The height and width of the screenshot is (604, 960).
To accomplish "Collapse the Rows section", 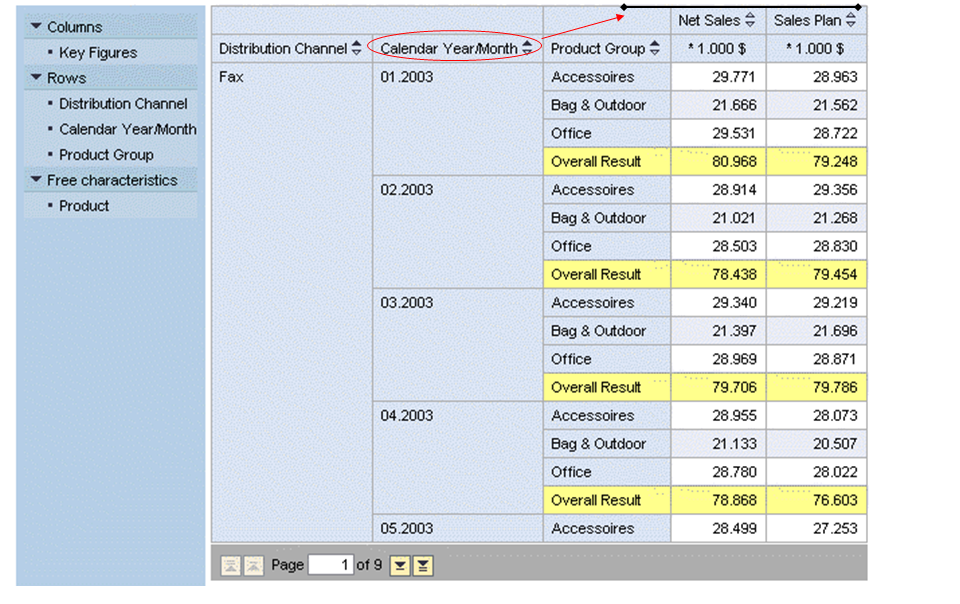I will [x=37, y=78].
